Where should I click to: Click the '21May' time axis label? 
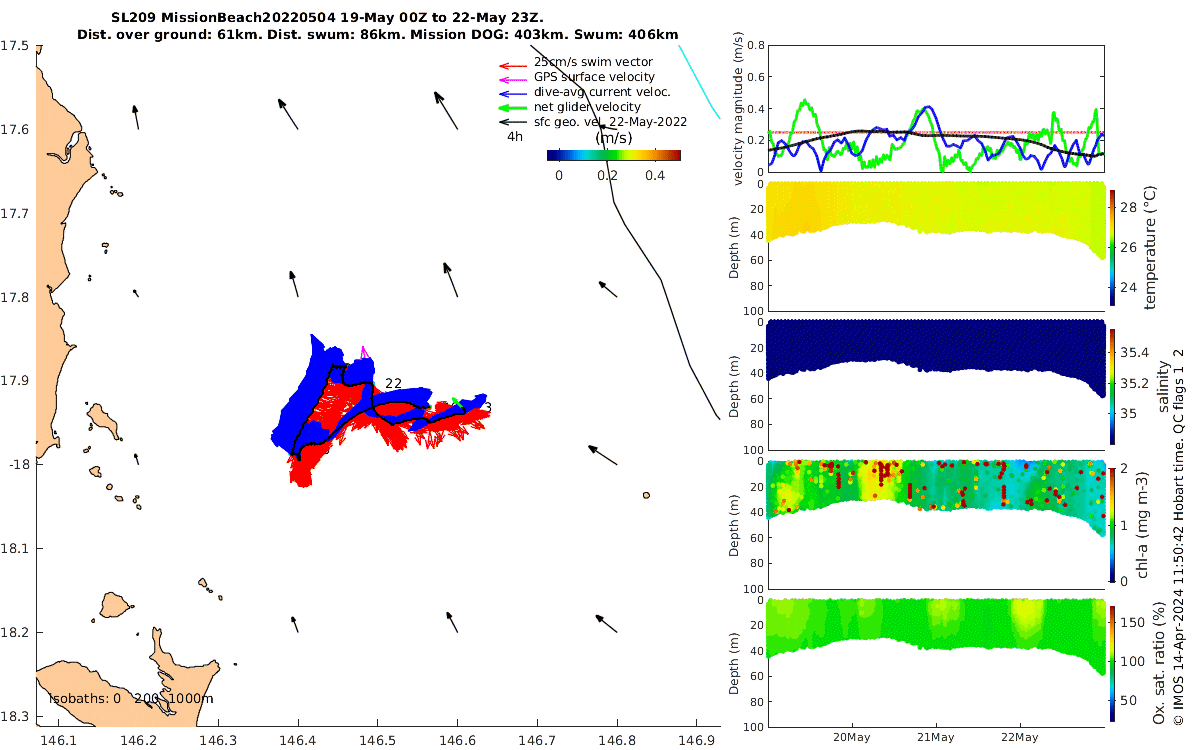tap(936, 737)
